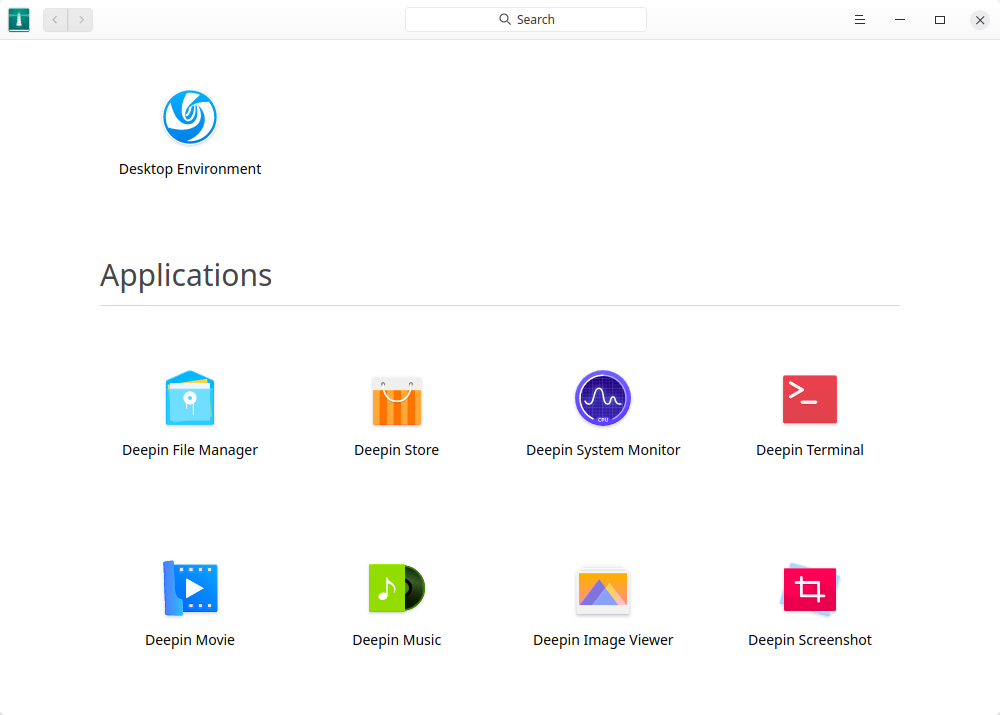Open the Deepin Music icon
This screenshot has height=715, width=1000.
(x=397, y=588)
